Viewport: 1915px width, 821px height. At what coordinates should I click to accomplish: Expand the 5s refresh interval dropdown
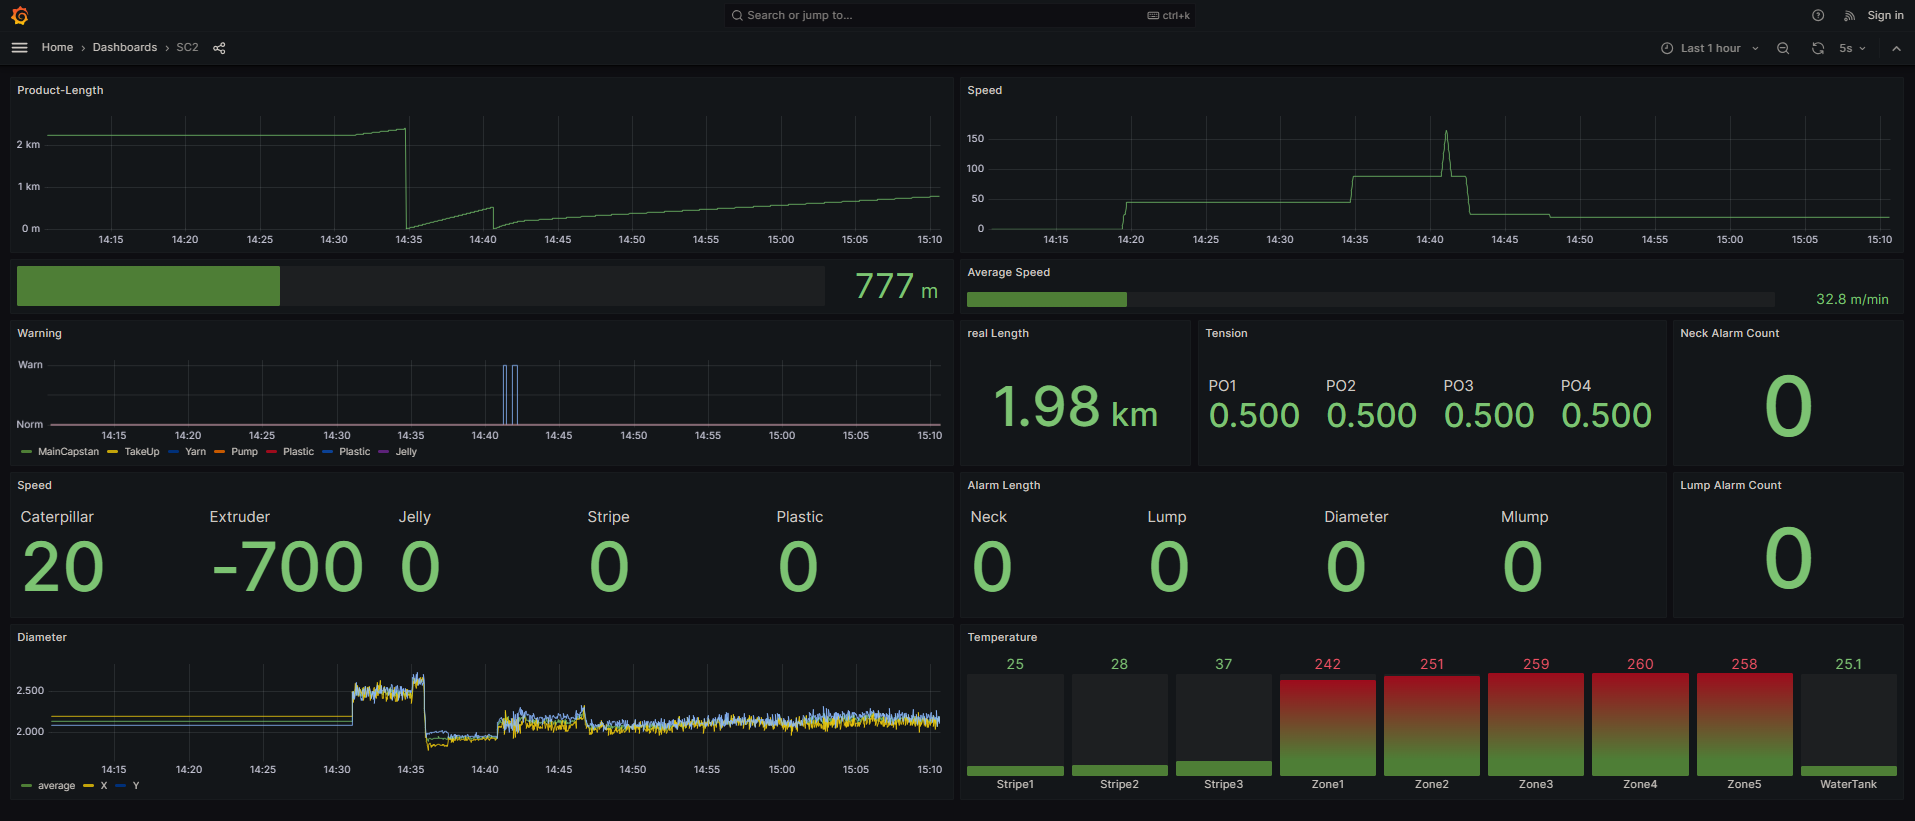(1852, 48)
